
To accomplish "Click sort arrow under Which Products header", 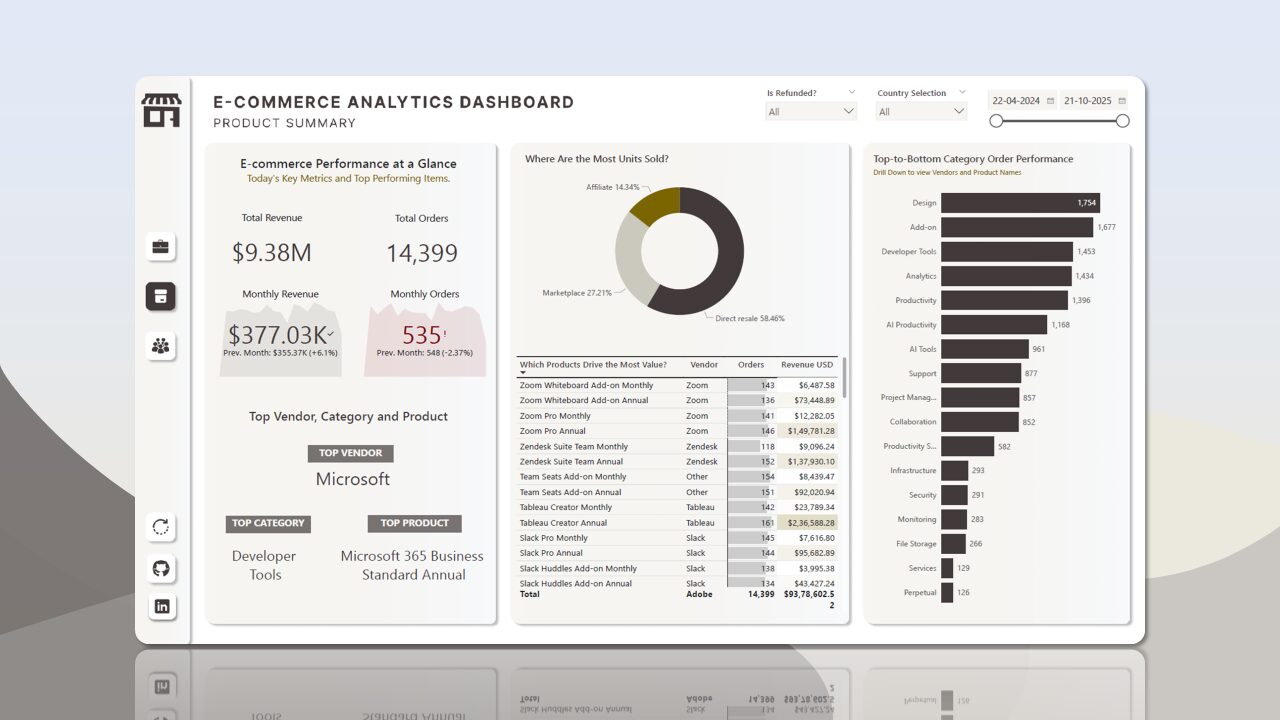I will click(x=523, y=373).
